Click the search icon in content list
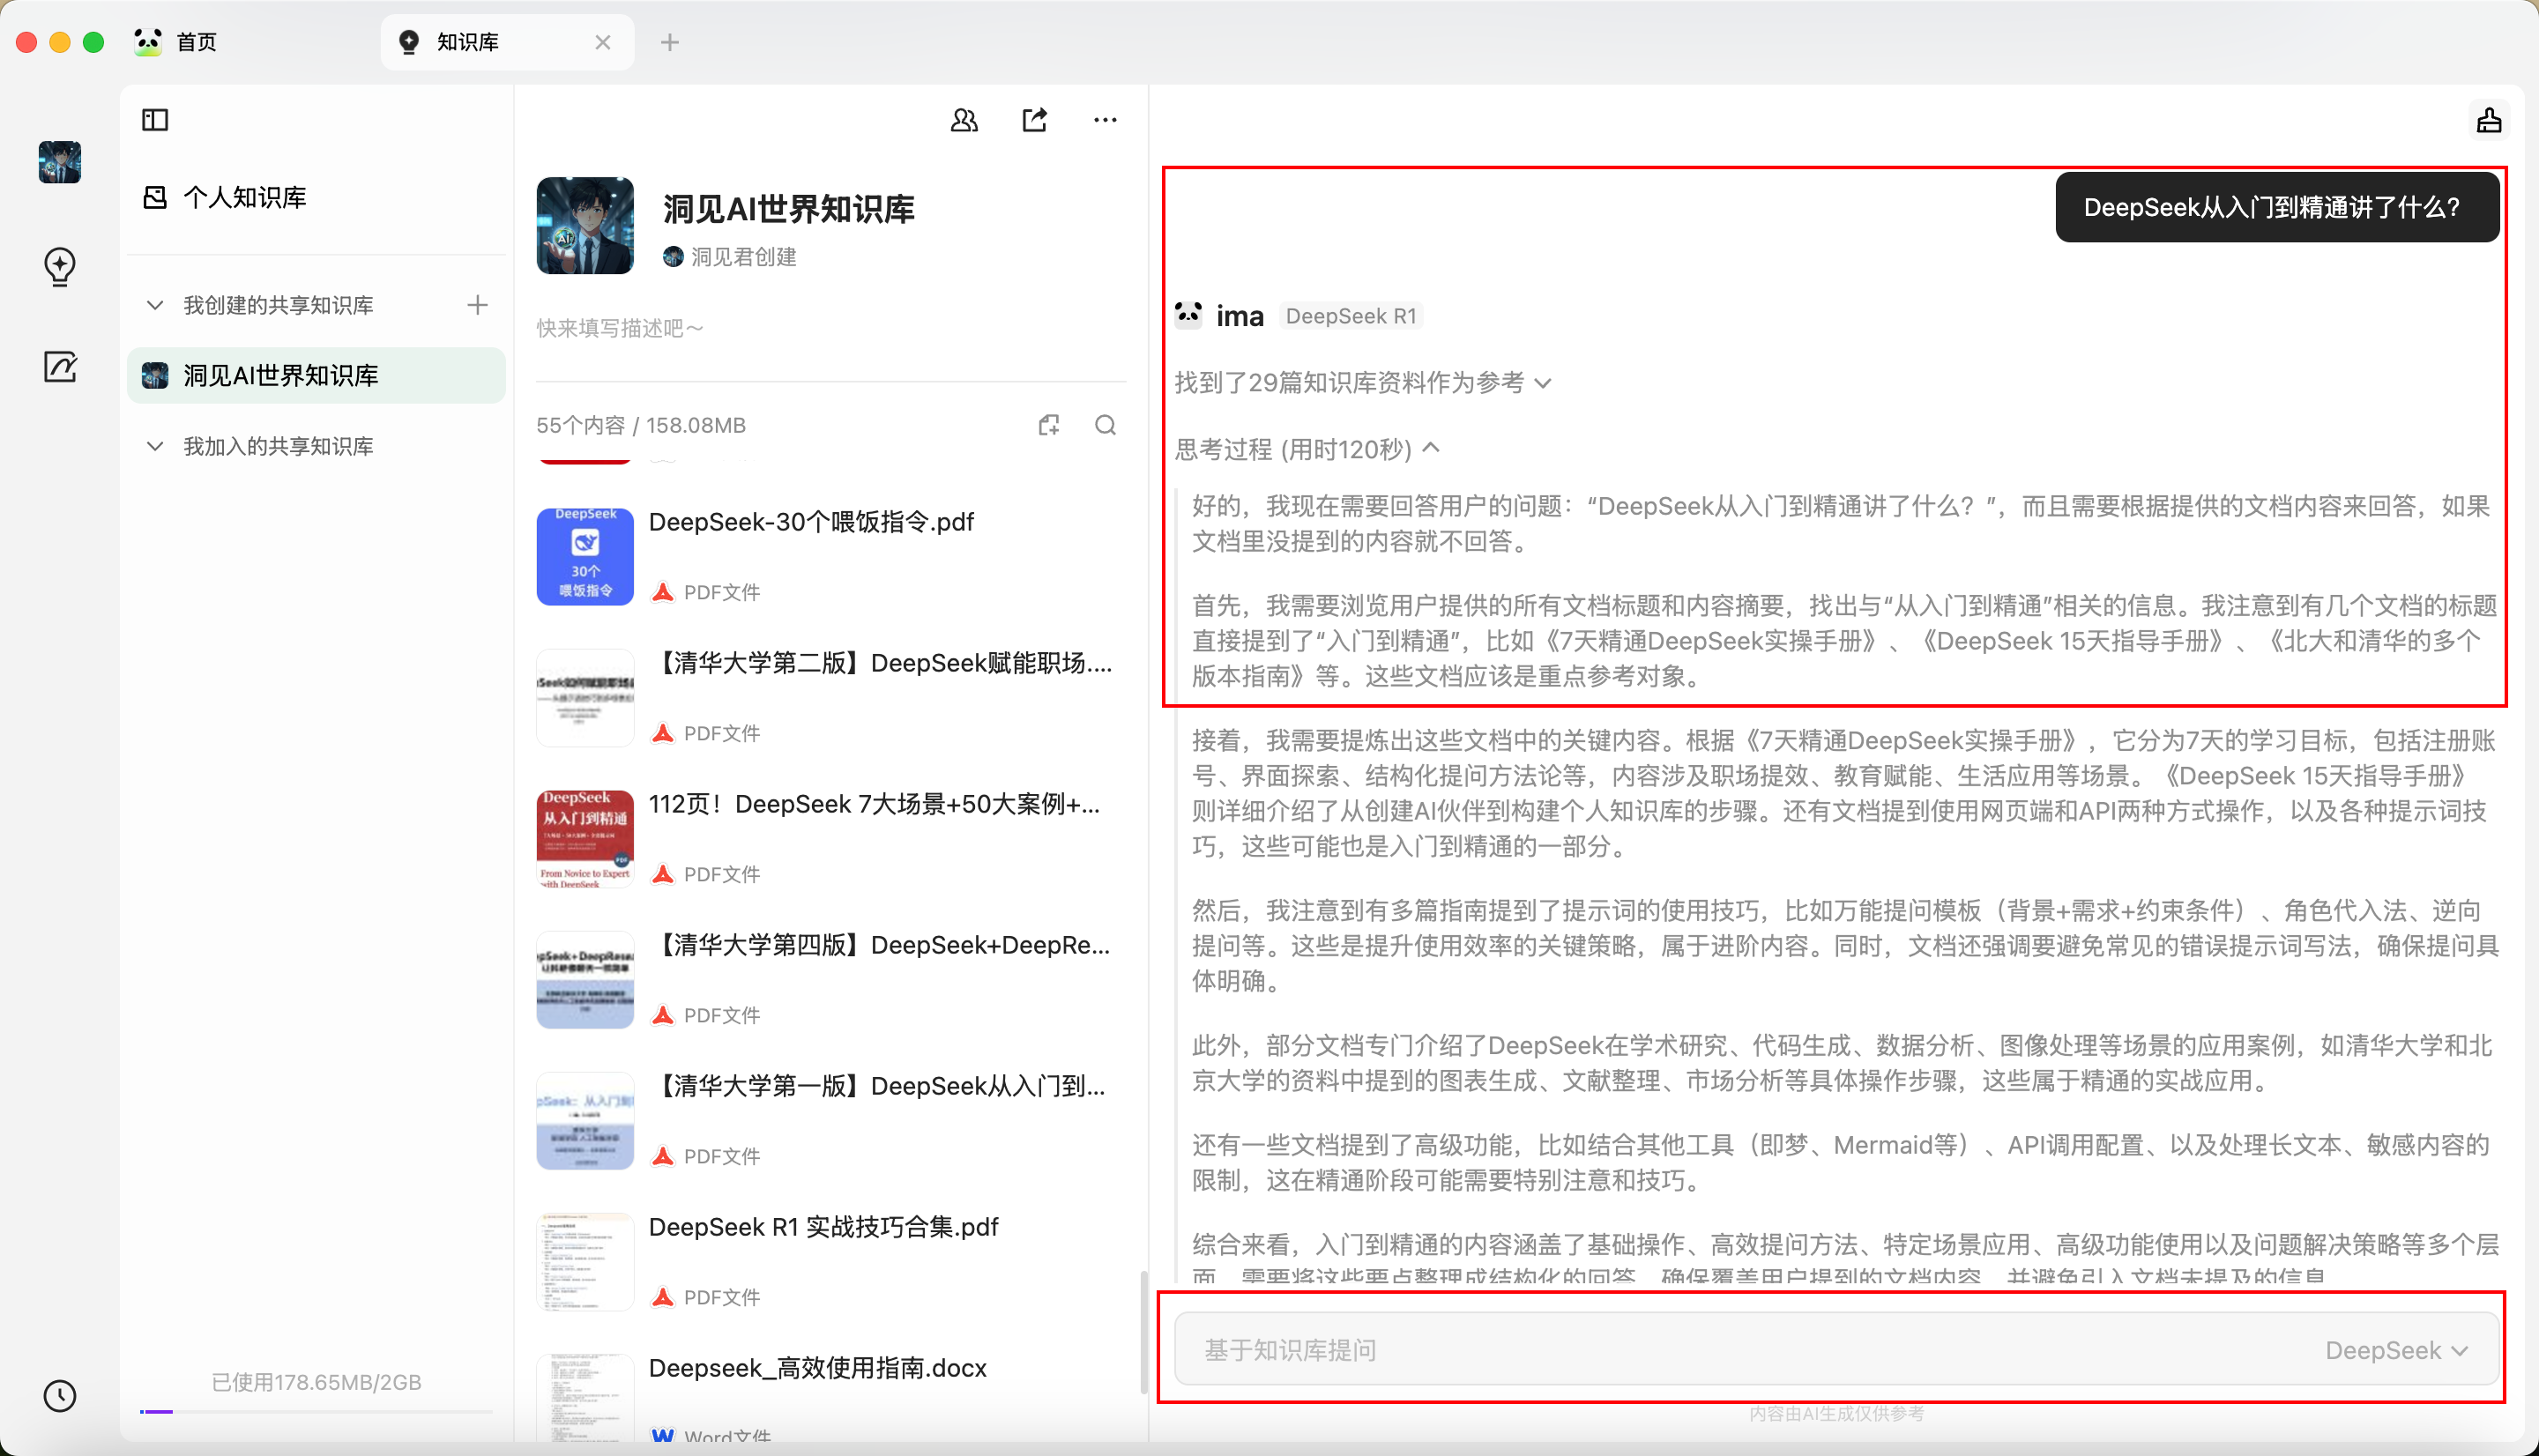This screenshot has height=1456, width=2539. click(x=1105, y=425)
